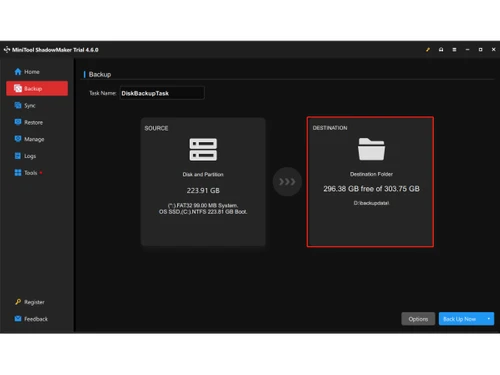This screenshot has width=500, height=375.
Task: Open the Manage shield icon
Action: pos(18,139)
